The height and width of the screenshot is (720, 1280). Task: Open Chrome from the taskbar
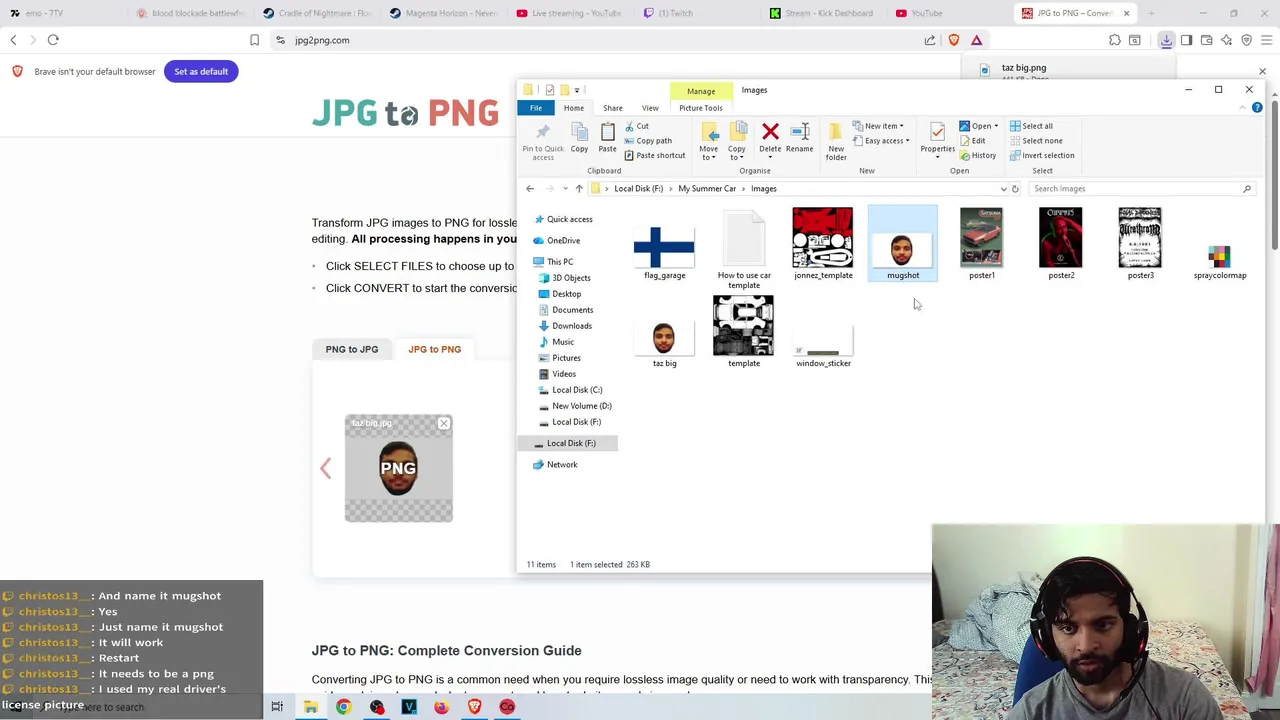click(x=343, y=707)
